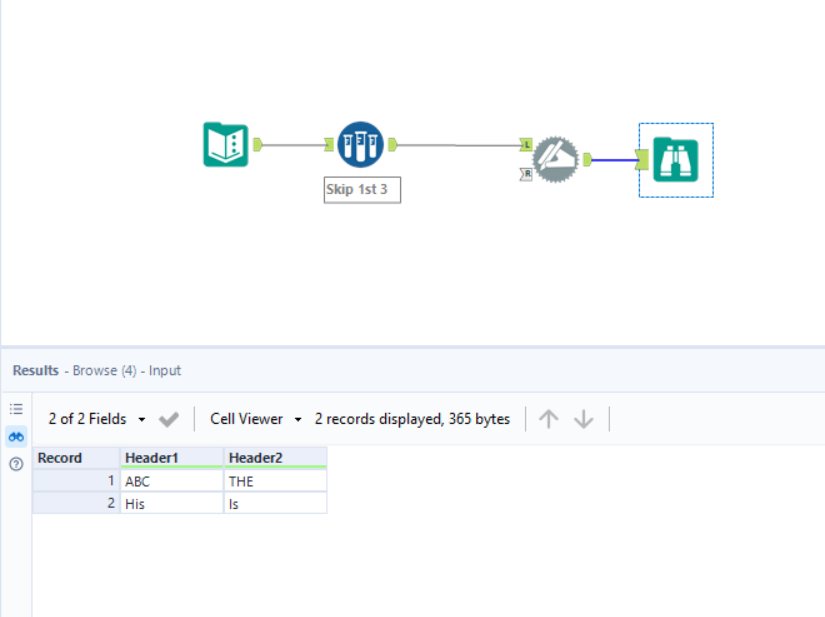
Task: Click the Skip 1st 3 annotation label
Action: pos(361,189)
